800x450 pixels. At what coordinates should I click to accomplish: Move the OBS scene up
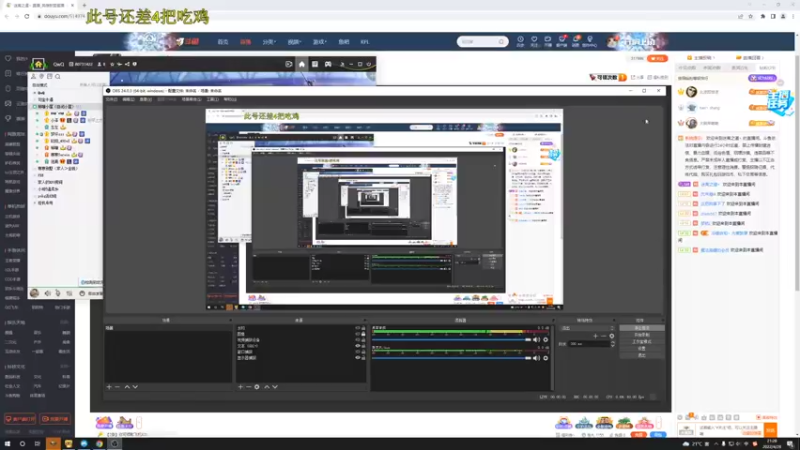point(127,387)
